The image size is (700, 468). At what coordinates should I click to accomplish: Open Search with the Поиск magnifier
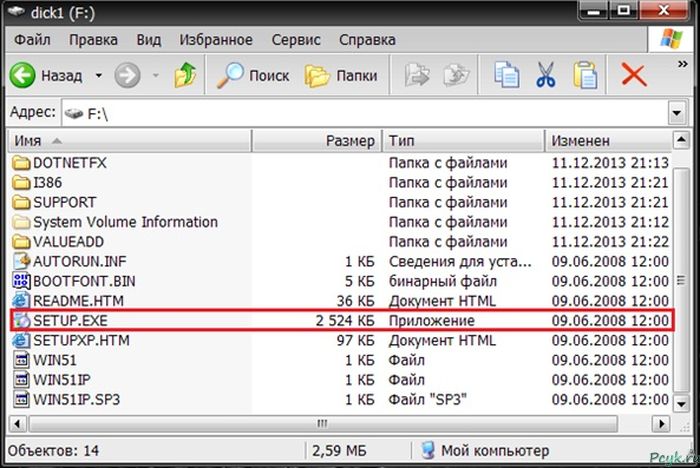pyautogui.click(x=255, y=75)
